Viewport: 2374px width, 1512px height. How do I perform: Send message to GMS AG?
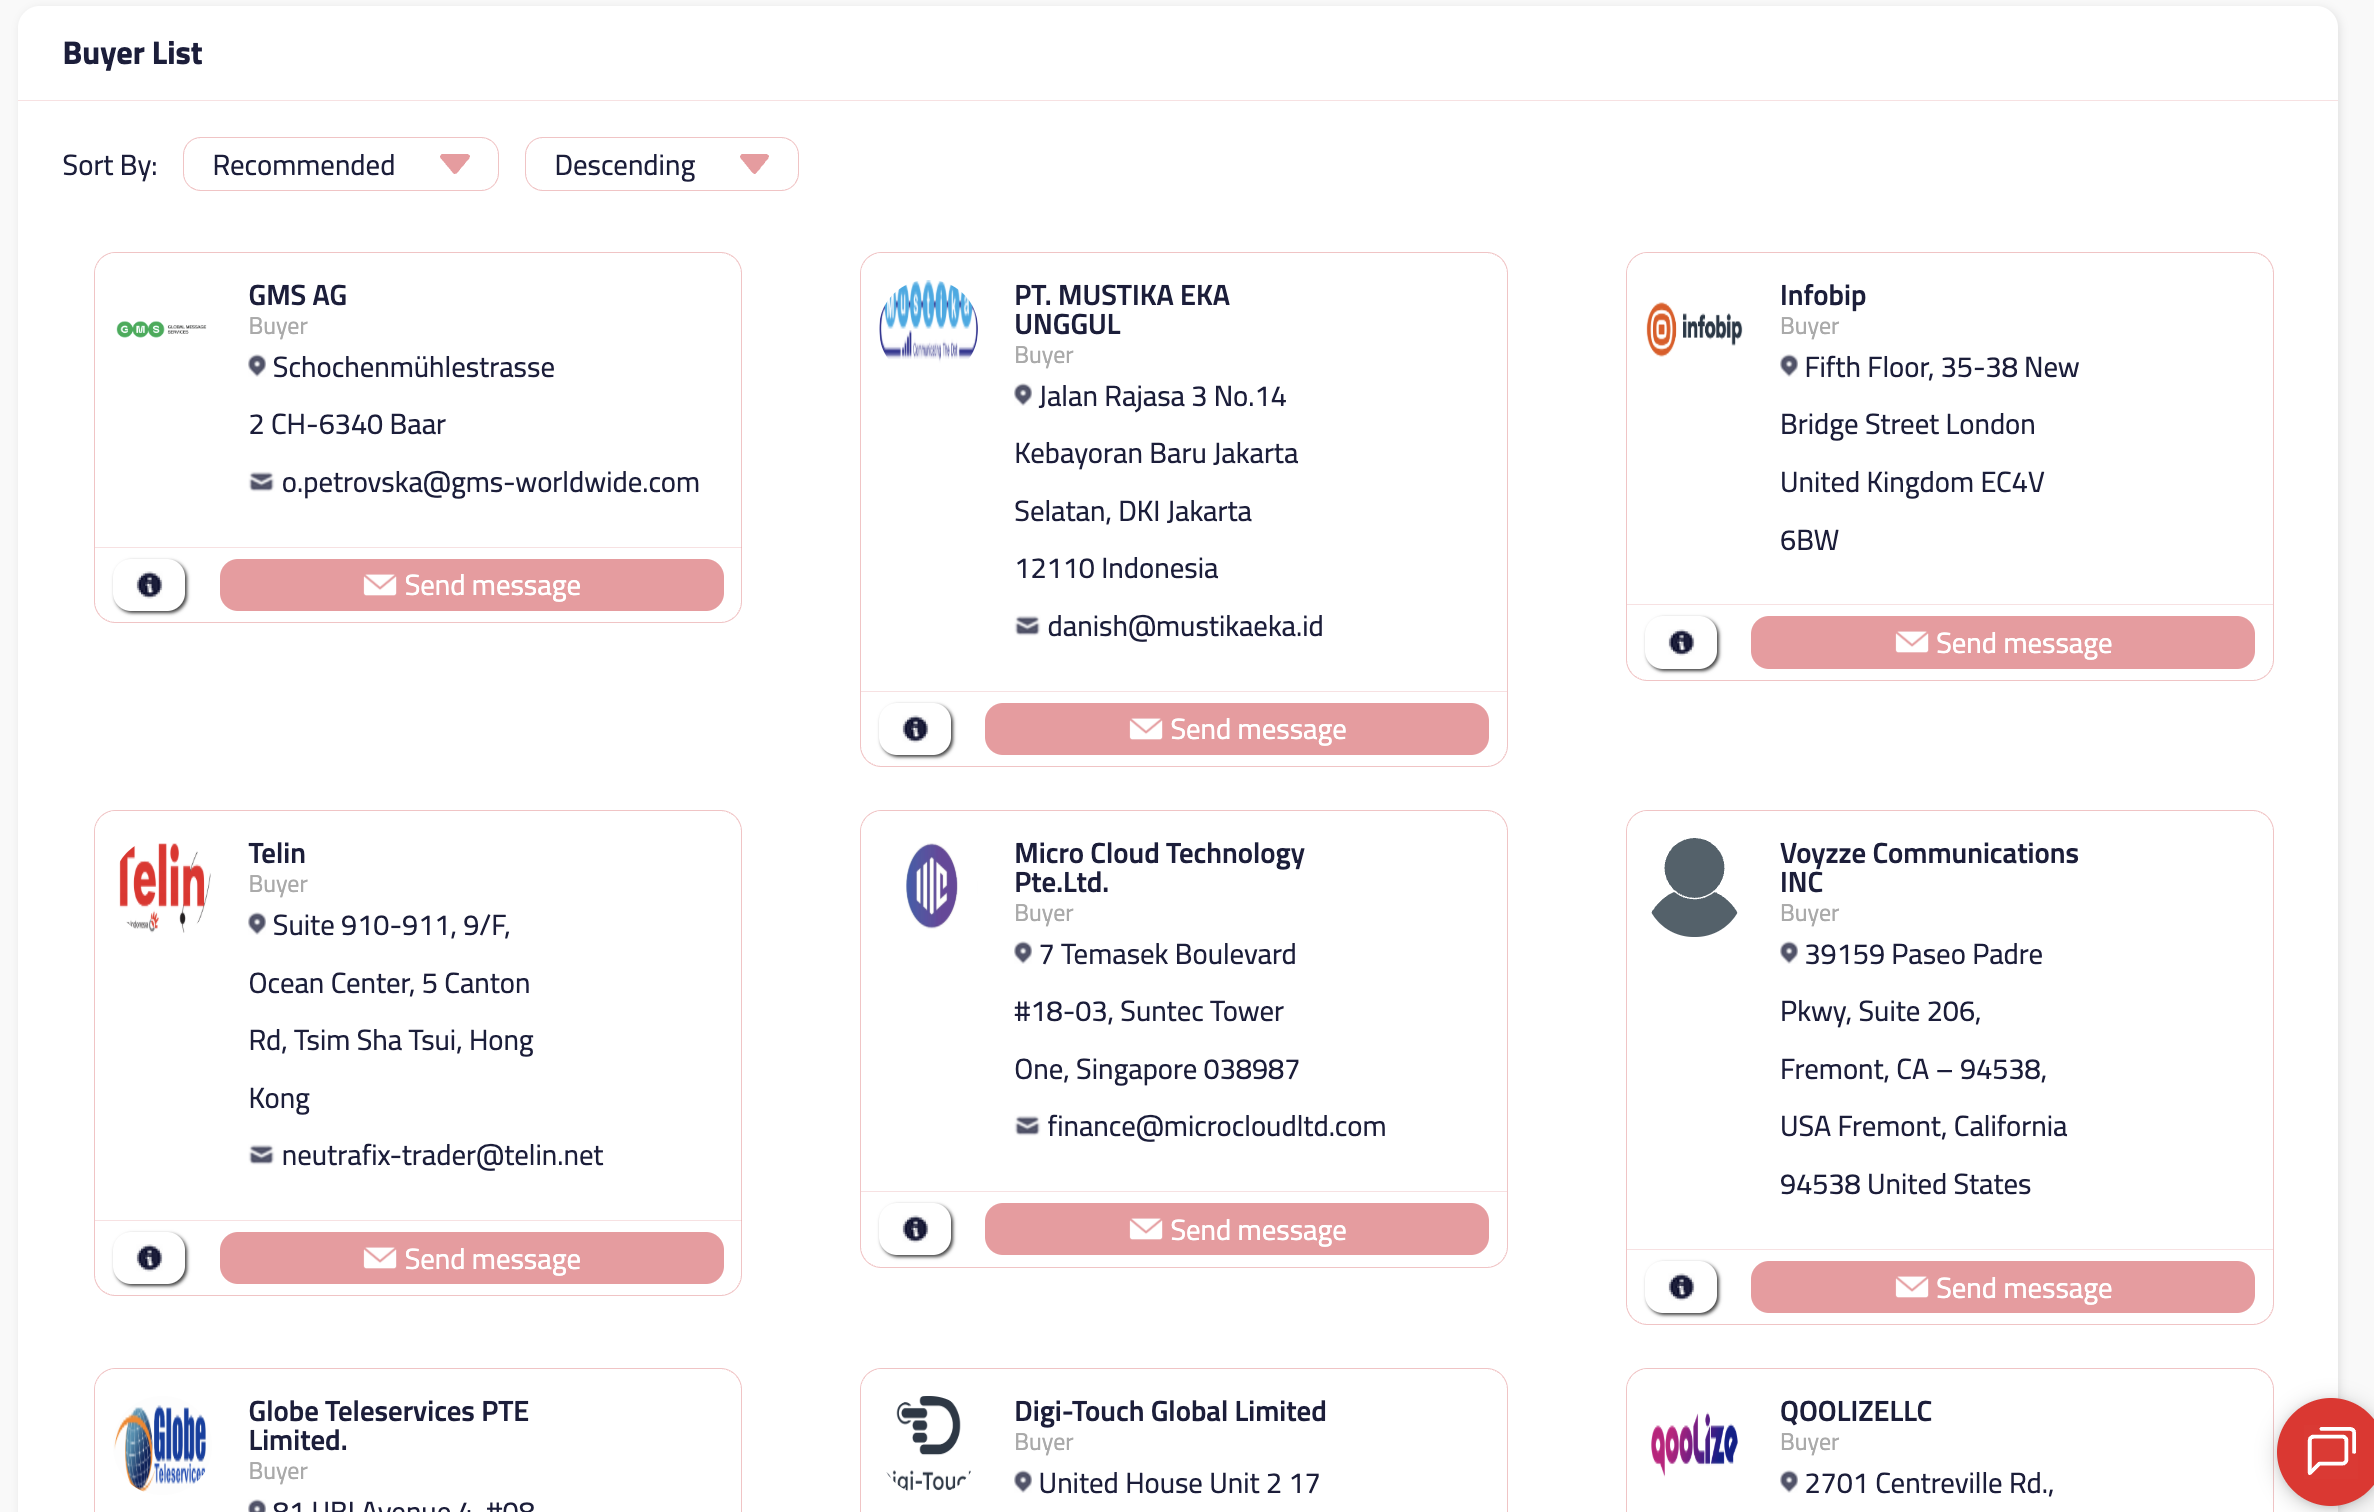[471, 585]
